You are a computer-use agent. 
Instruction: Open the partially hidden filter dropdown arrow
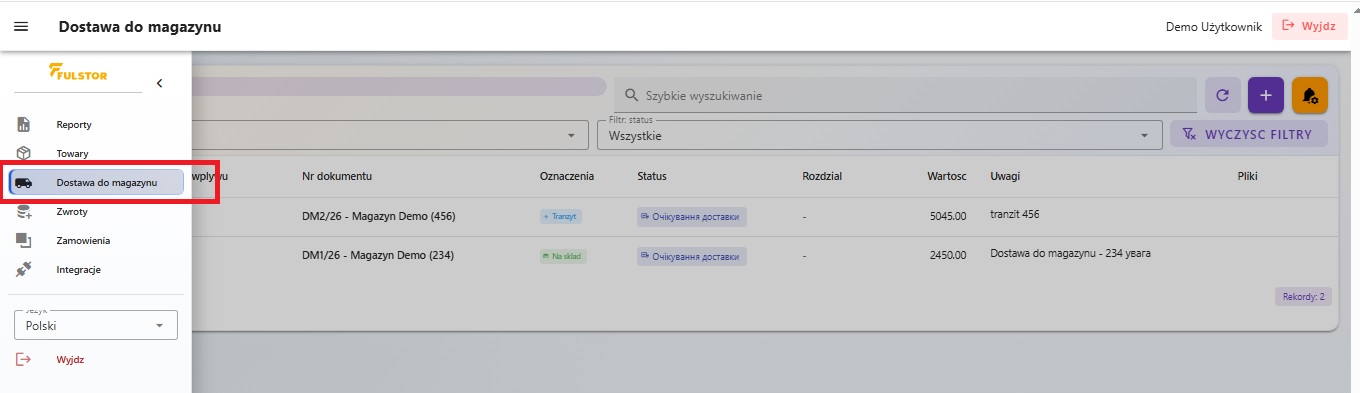(571, 135)
